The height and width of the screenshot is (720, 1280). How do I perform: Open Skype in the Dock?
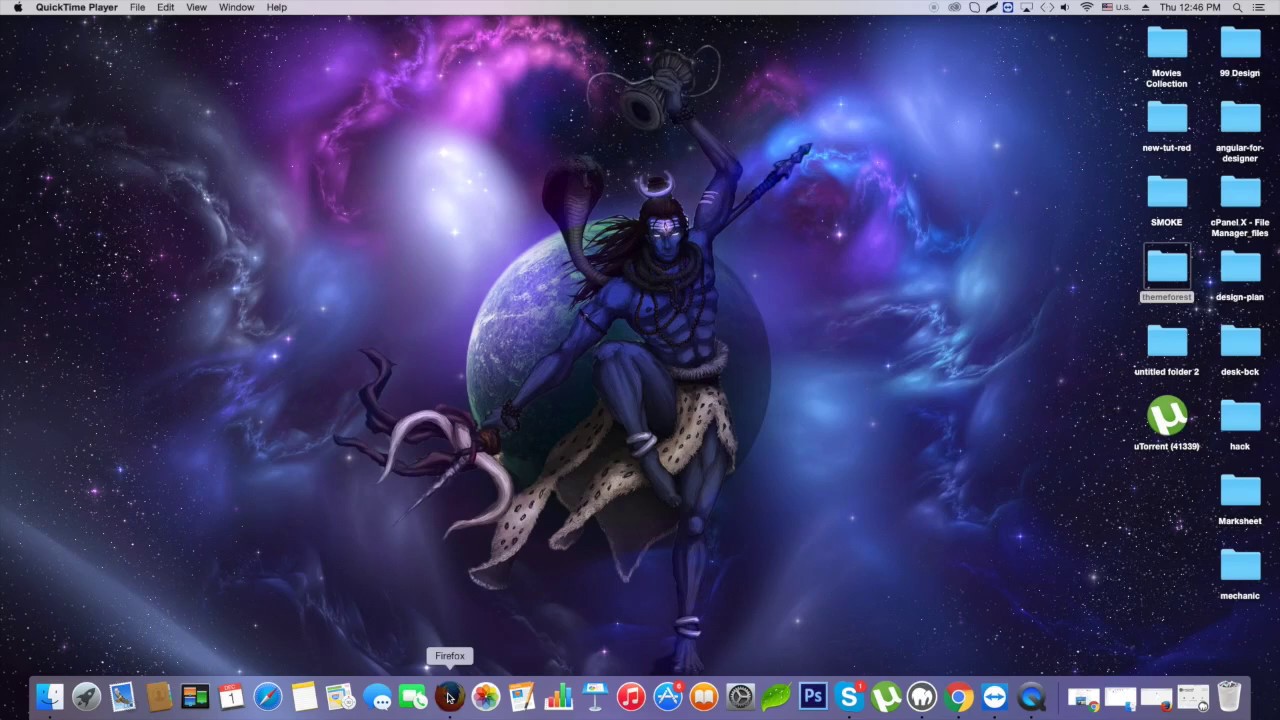coord(849,696)
